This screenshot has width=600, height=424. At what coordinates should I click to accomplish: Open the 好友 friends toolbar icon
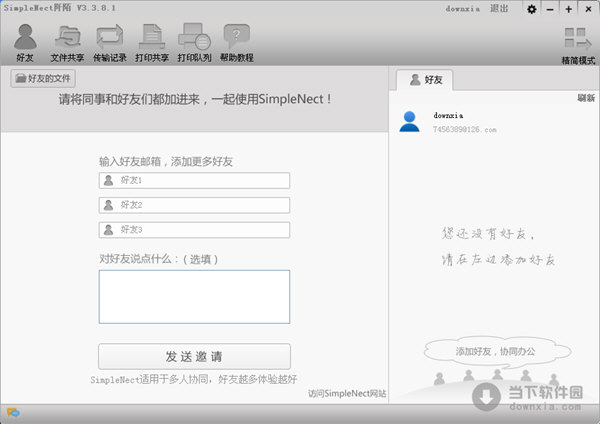tap(25, 43)
